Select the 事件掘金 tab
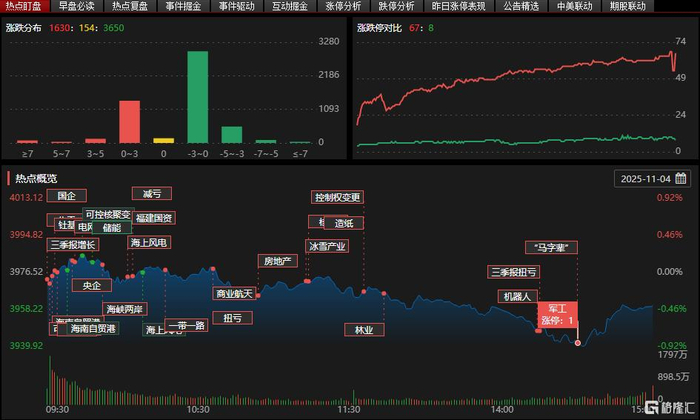The width and height of the screenshot is (700, 420). (x=183, y=6)
